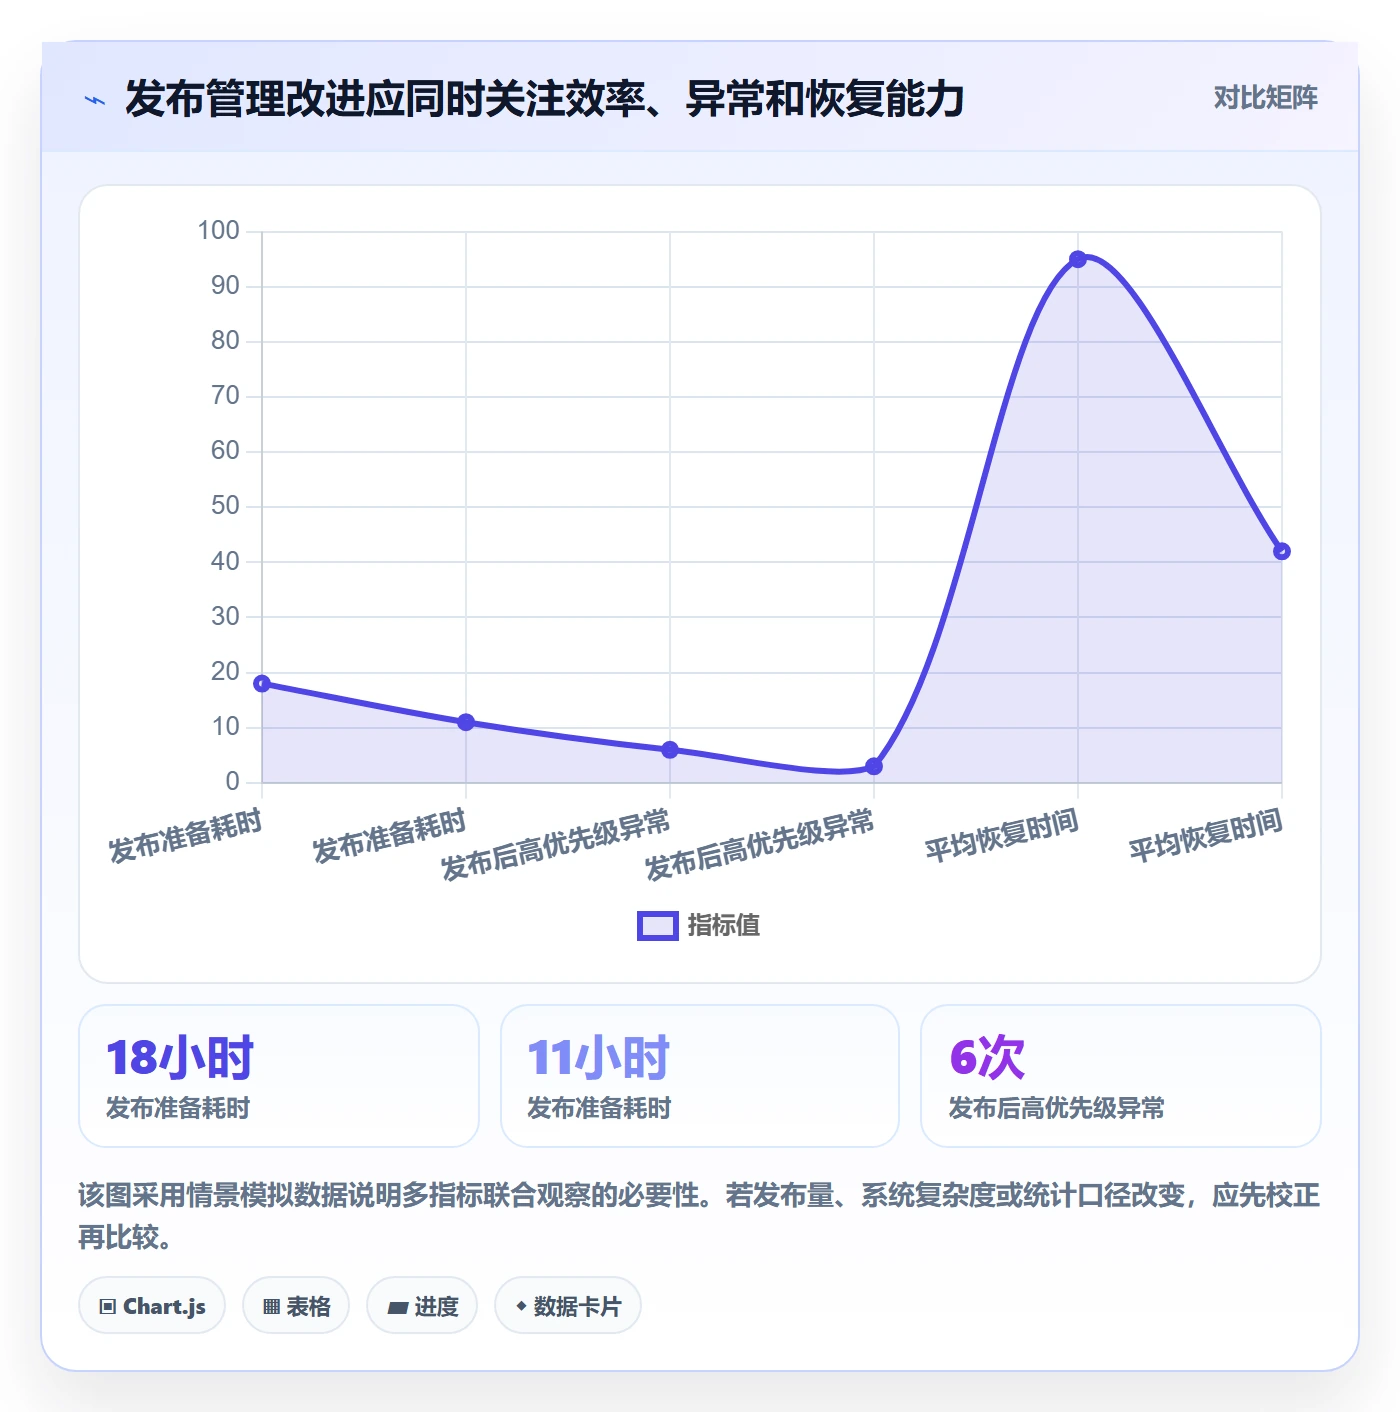The image size is (1400, 1412).
Task: Click the y-axis label 0
Action: pos(233,782)
